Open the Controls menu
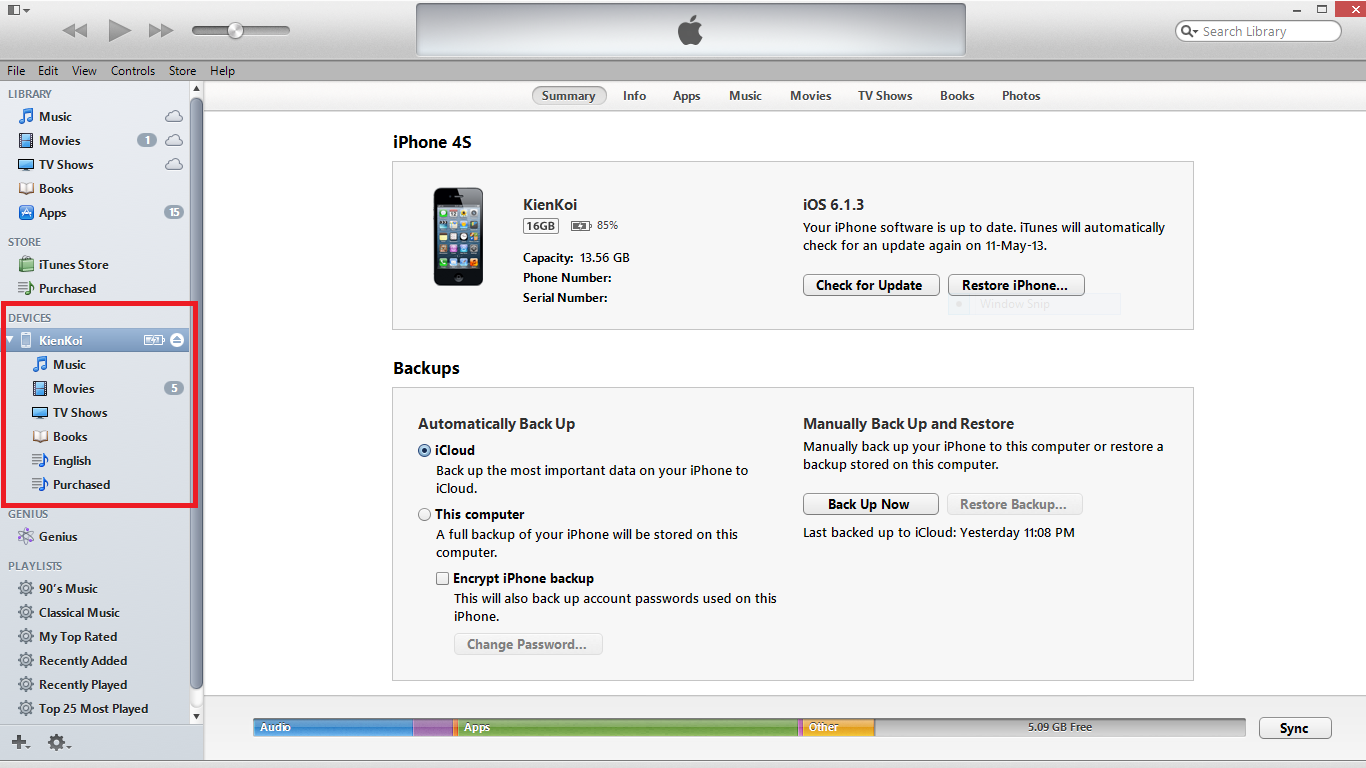This screenshot has width=1366, height=768. [133, 71]
